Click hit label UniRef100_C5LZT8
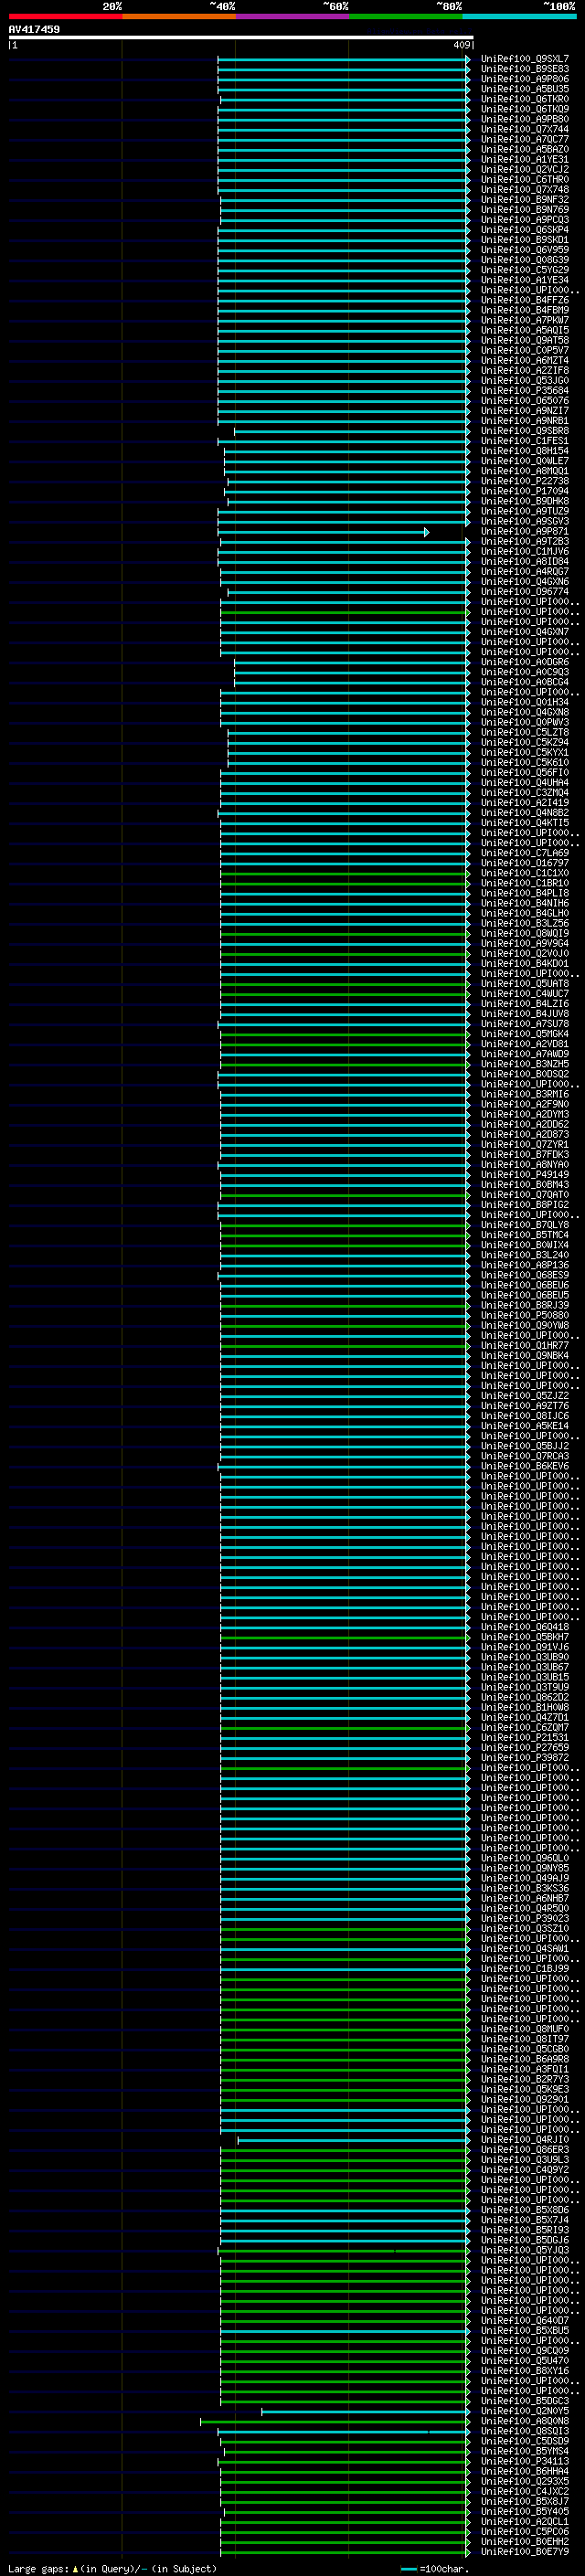585x2576 pixels. point(525,732)
